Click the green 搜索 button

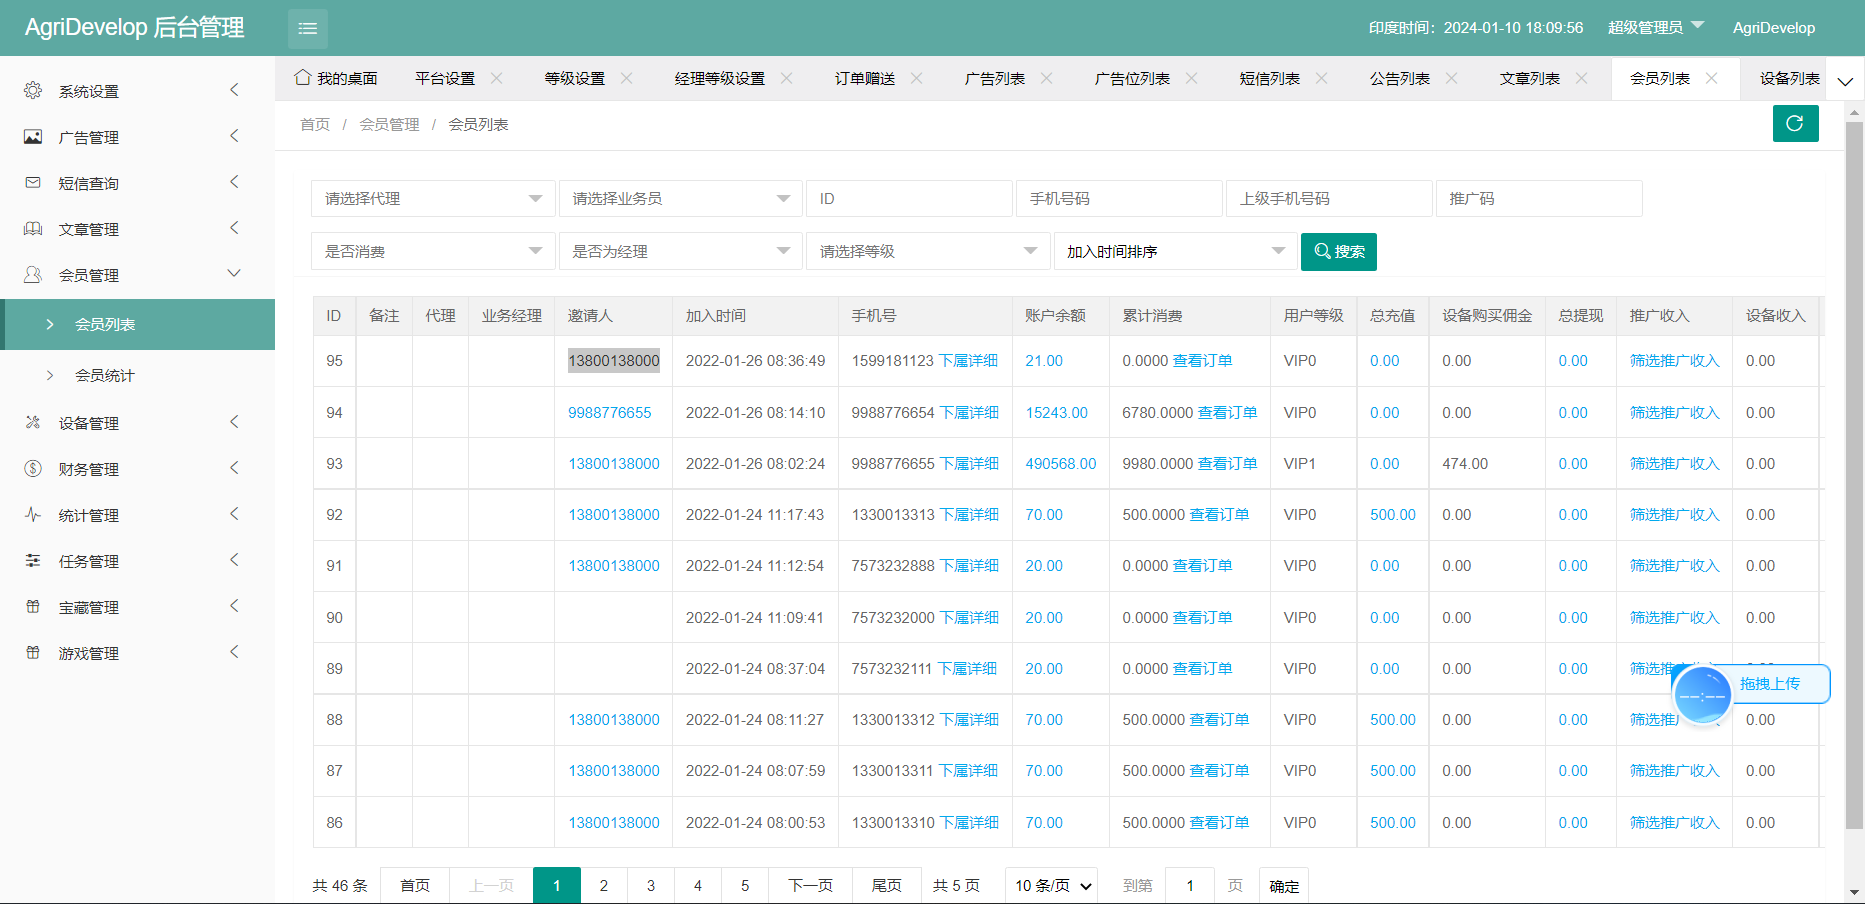point(1339,251)
